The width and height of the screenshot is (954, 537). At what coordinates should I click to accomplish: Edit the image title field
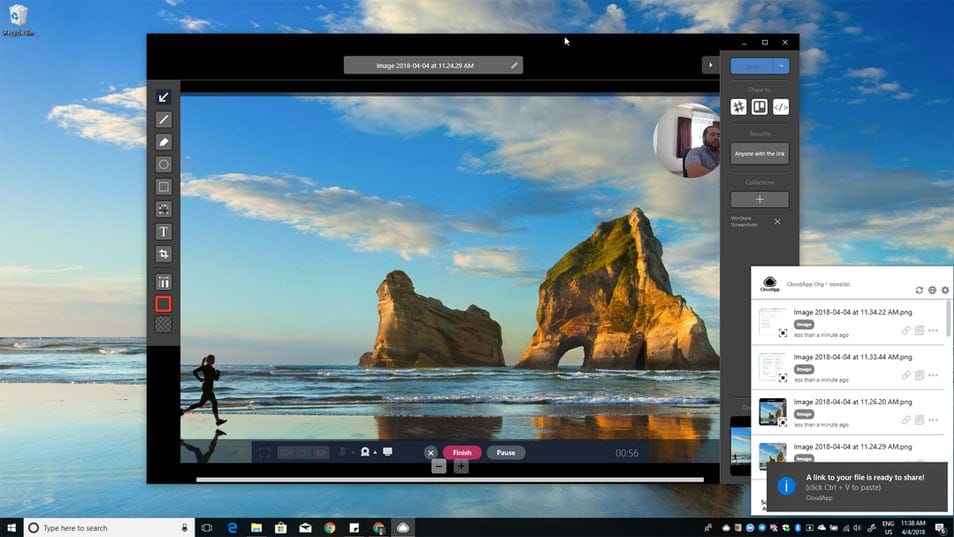click(433, 65)
